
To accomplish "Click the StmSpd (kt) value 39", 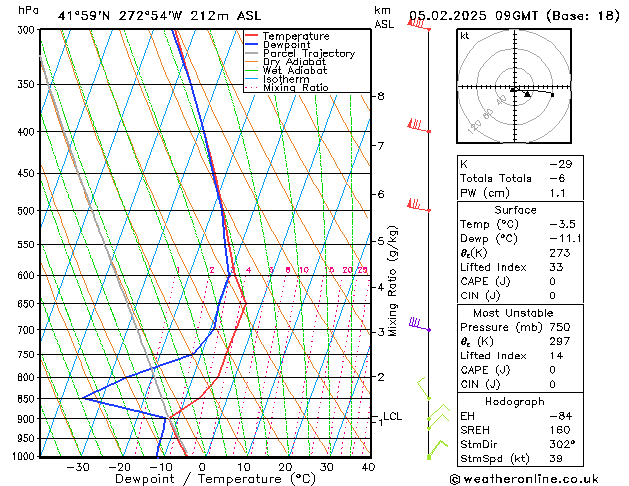I will (556, 458).
